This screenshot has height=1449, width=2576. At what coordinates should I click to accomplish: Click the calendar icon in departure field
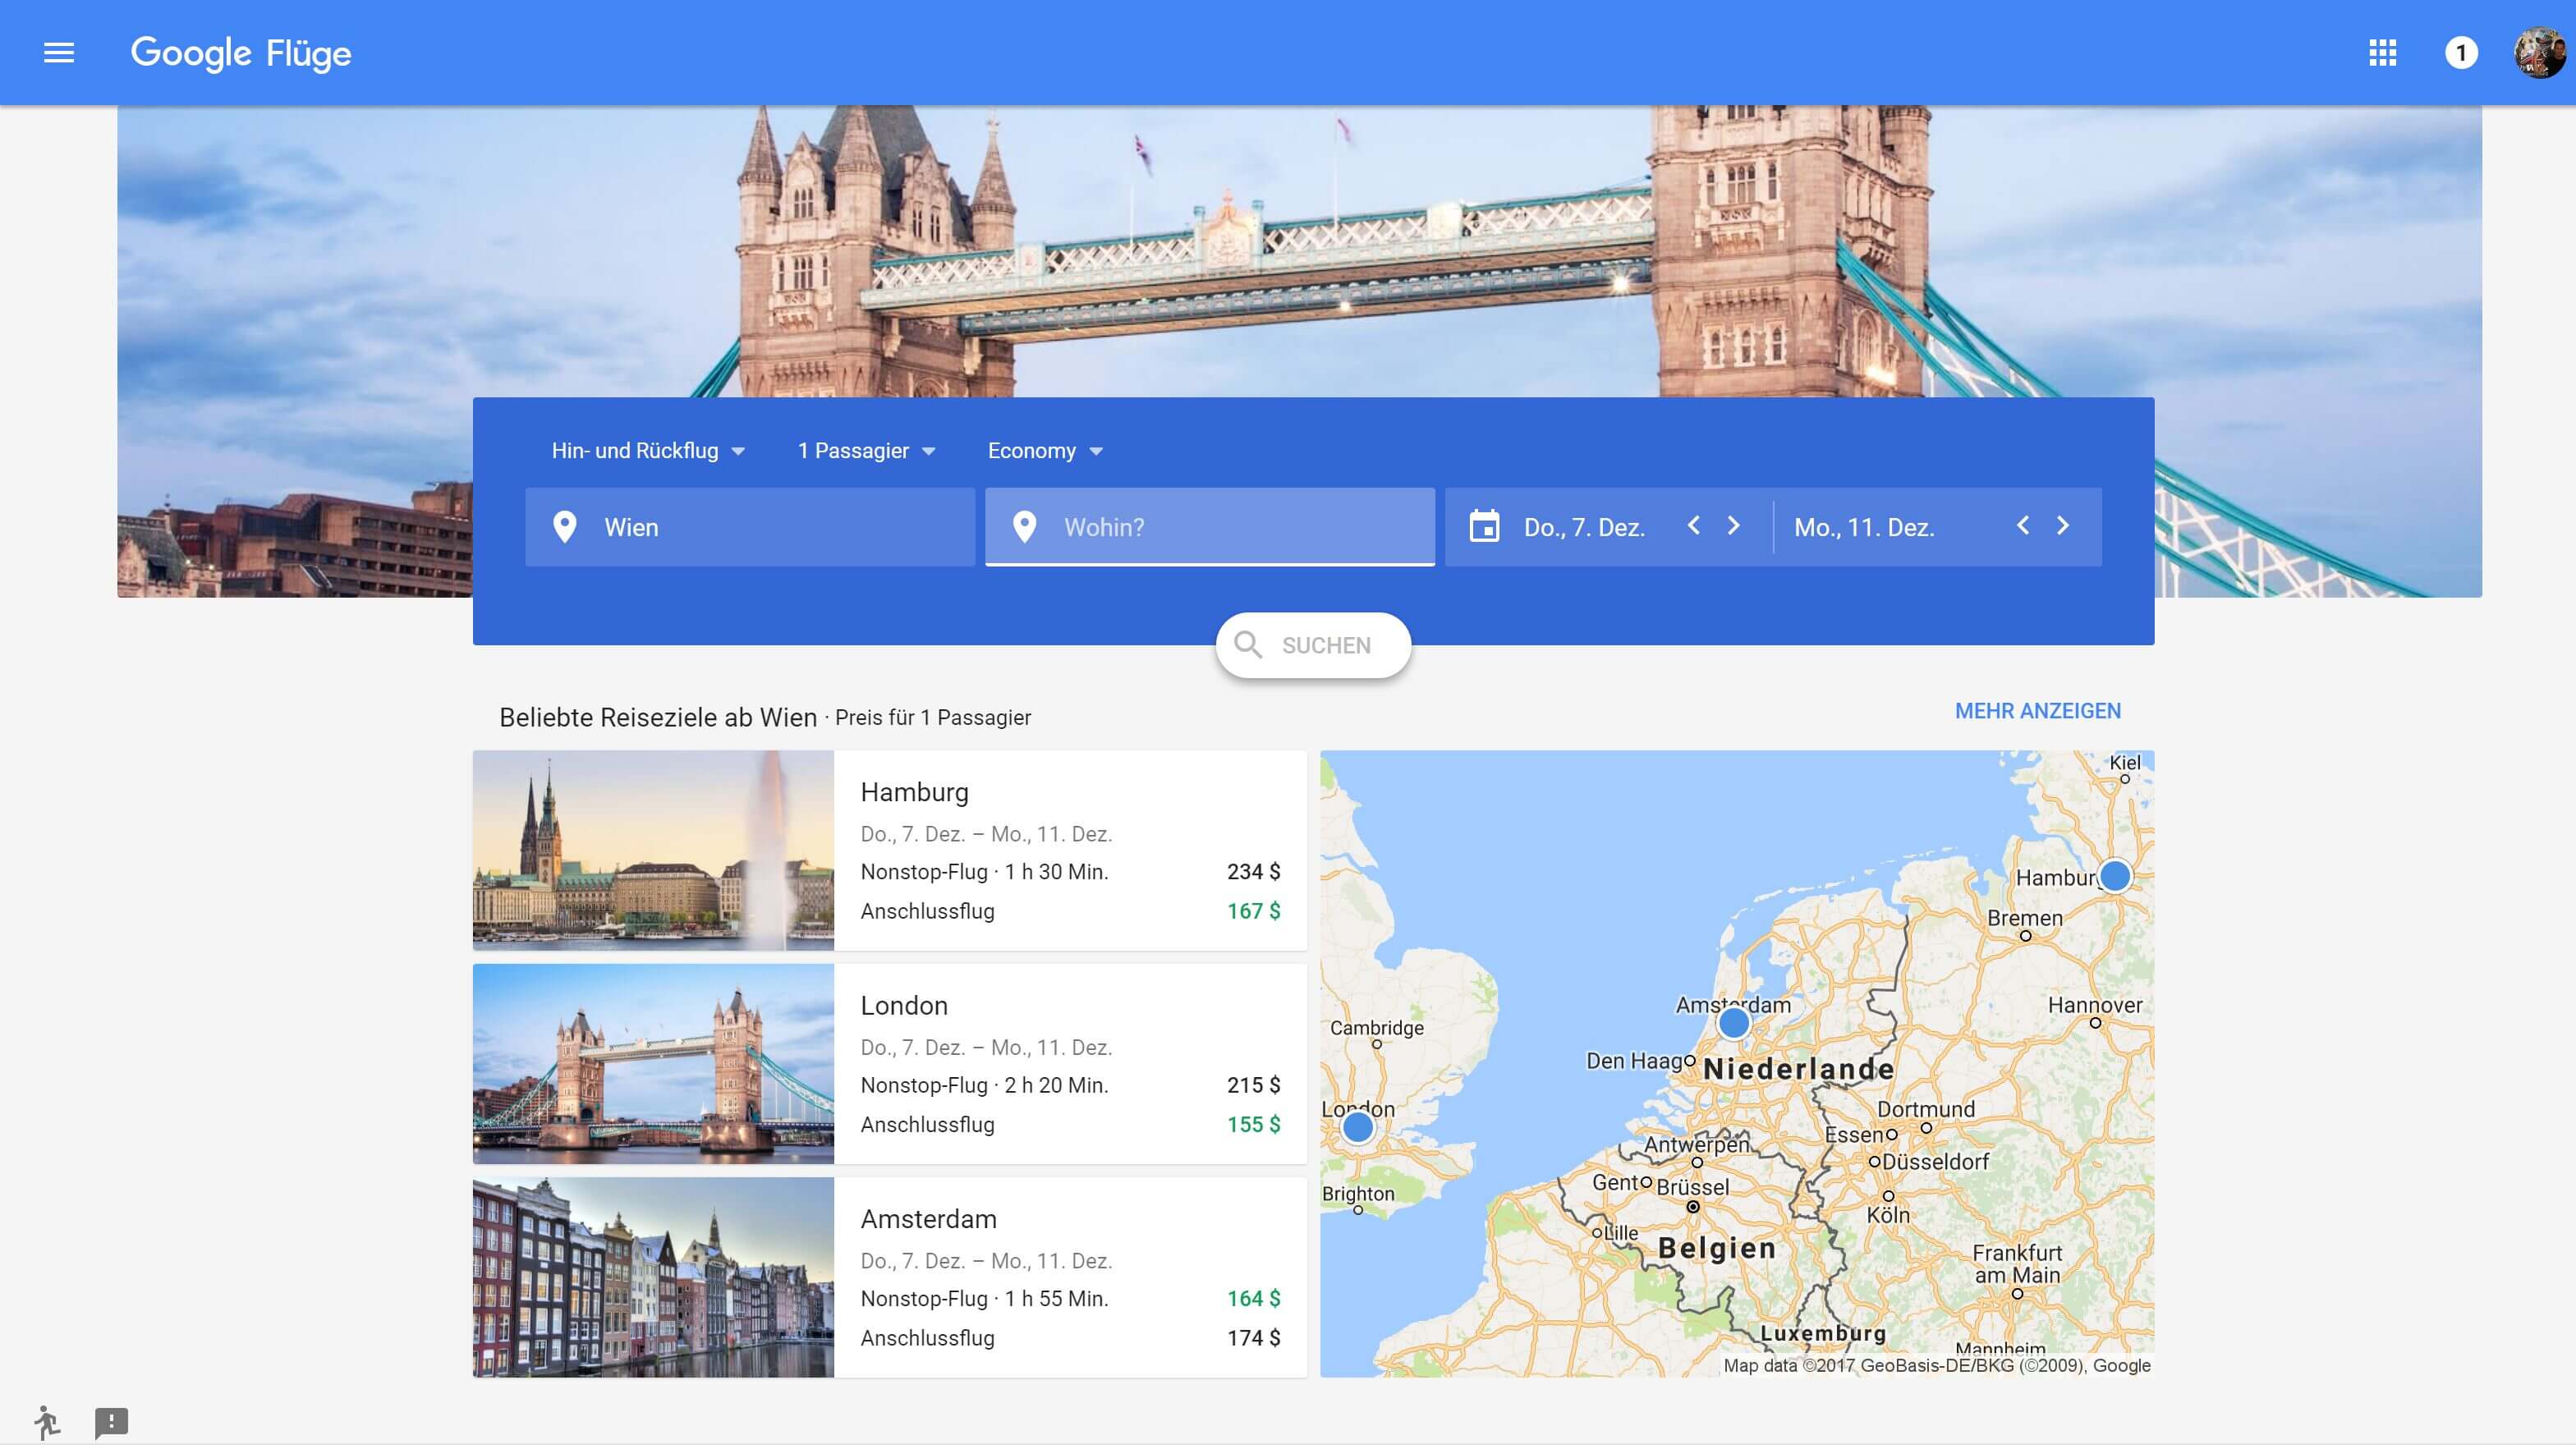(1484, 527)
